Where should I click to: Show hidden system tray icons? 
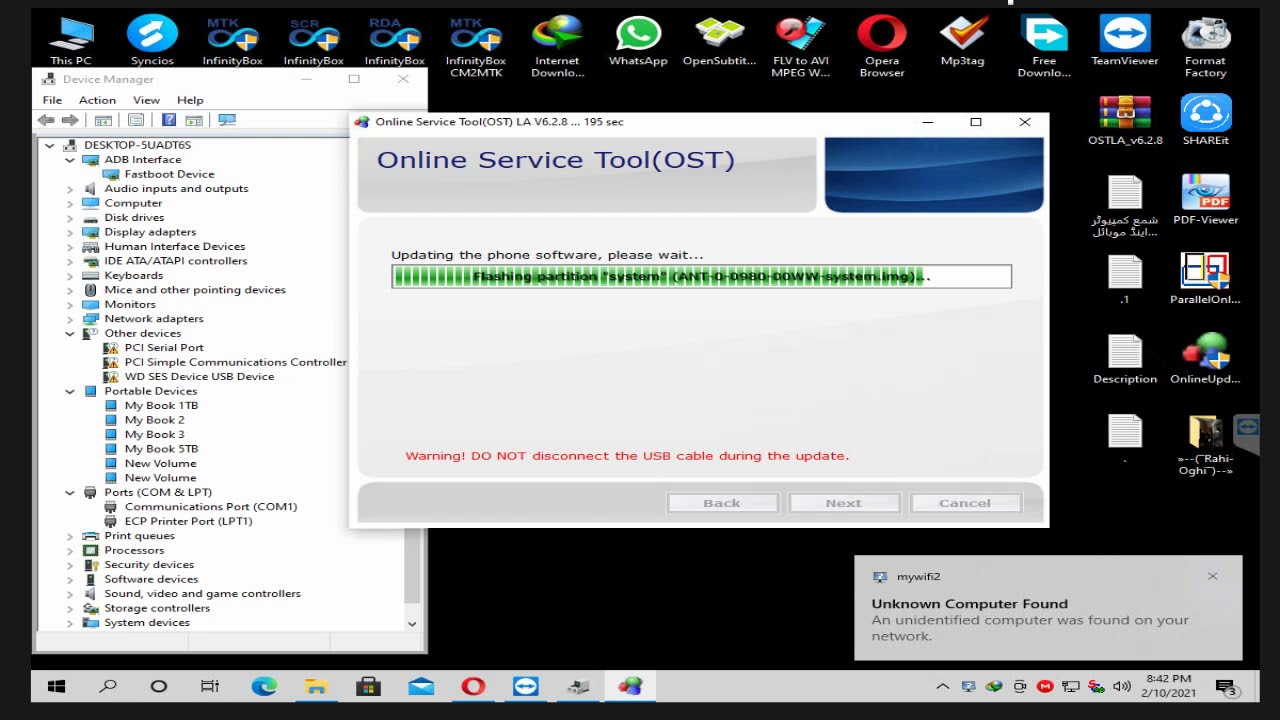tap(942, 686)
